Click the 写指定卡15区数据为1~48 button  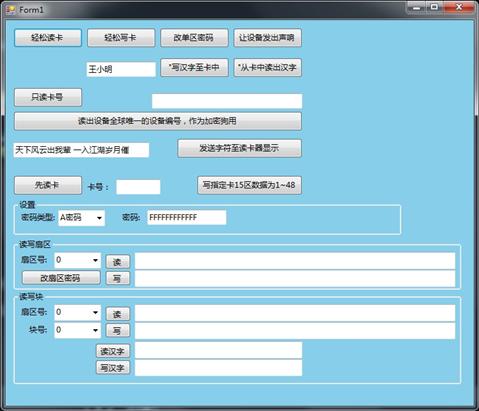point(249,185)
